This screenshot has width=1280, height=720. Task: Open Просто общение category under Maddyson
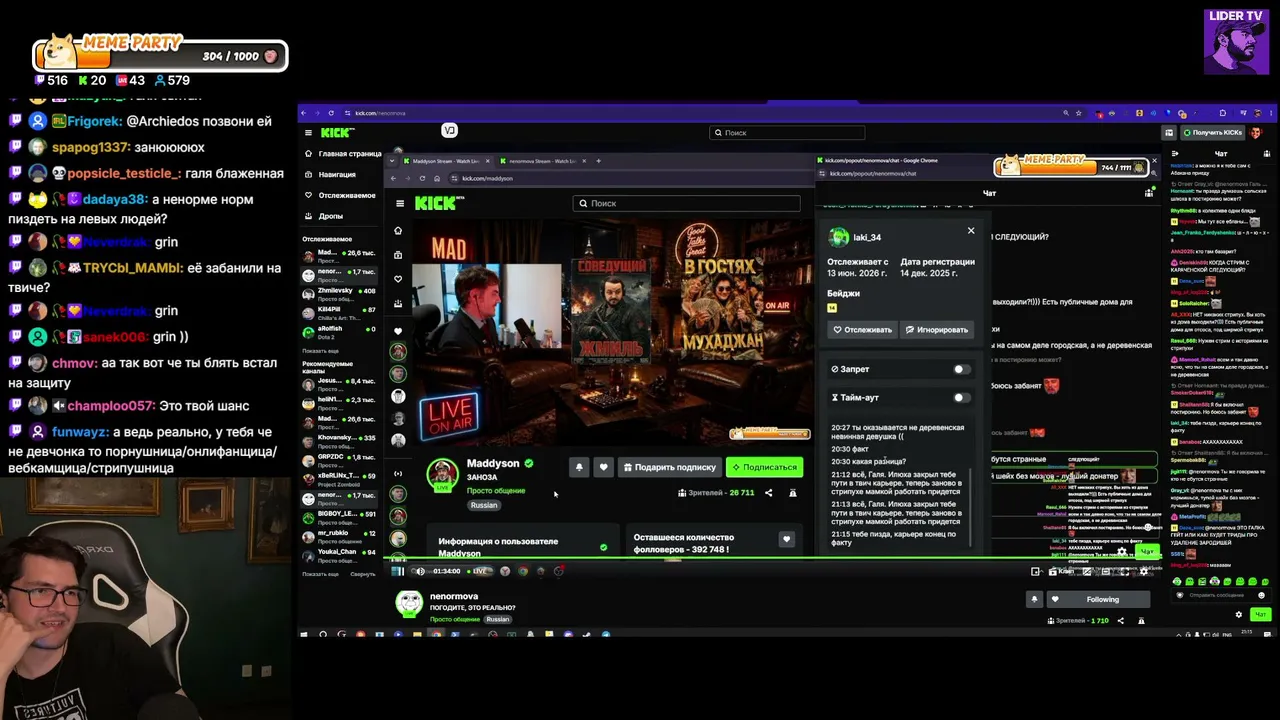(496, 491)
